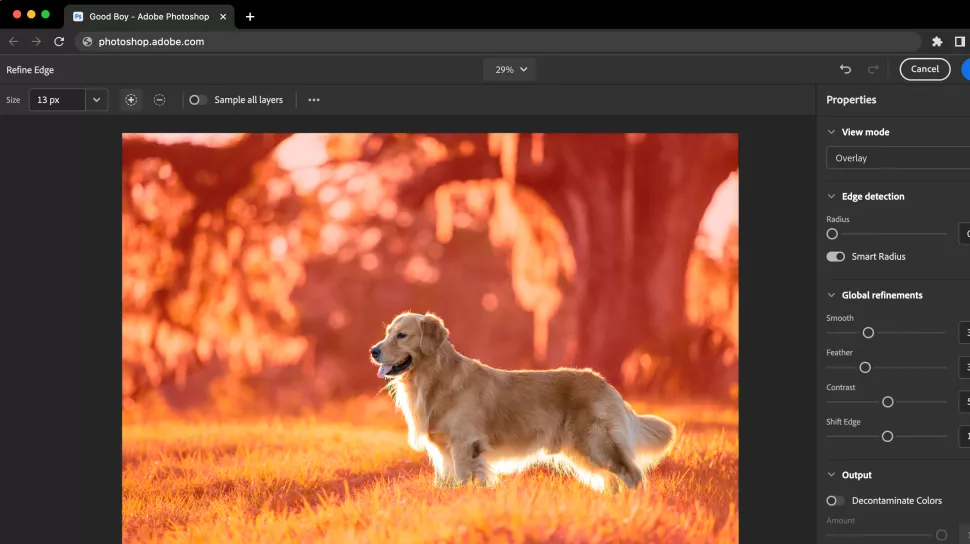Turn off Smart Radius toggle
970x544 pixels.
point(835,256)
